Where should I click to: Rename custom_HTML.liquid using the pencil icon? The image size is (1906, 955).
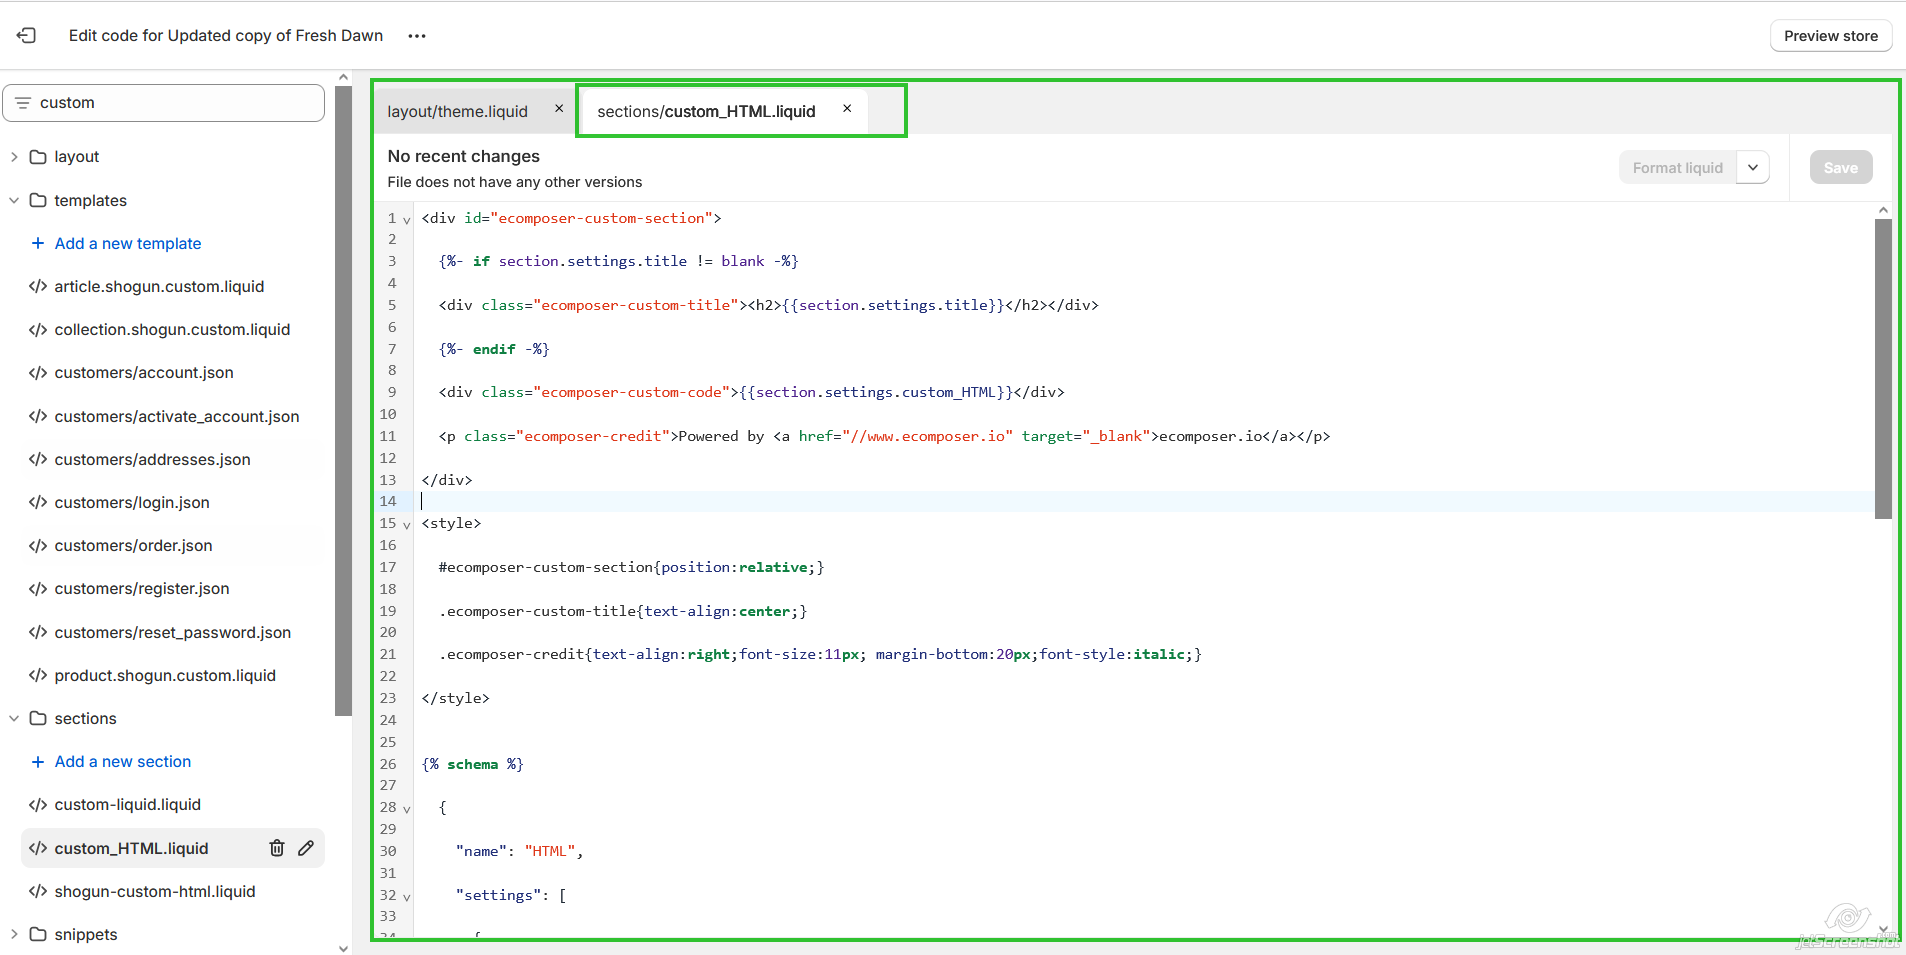pos(306,848)
